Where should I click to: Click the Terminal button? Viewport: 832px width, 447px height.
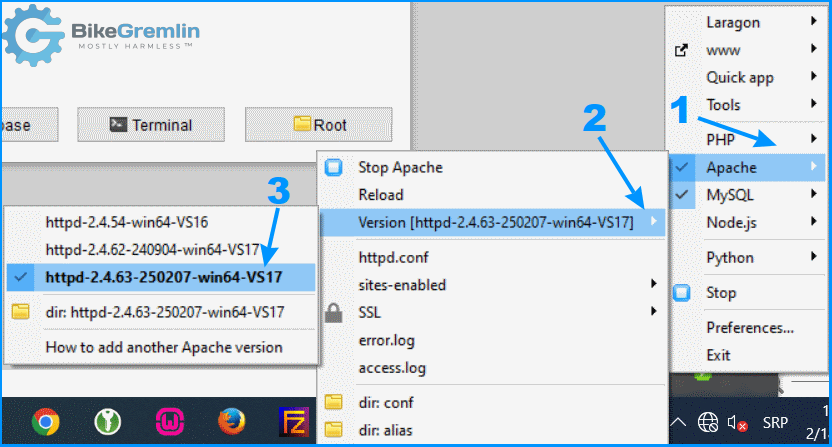click(151, 125)
